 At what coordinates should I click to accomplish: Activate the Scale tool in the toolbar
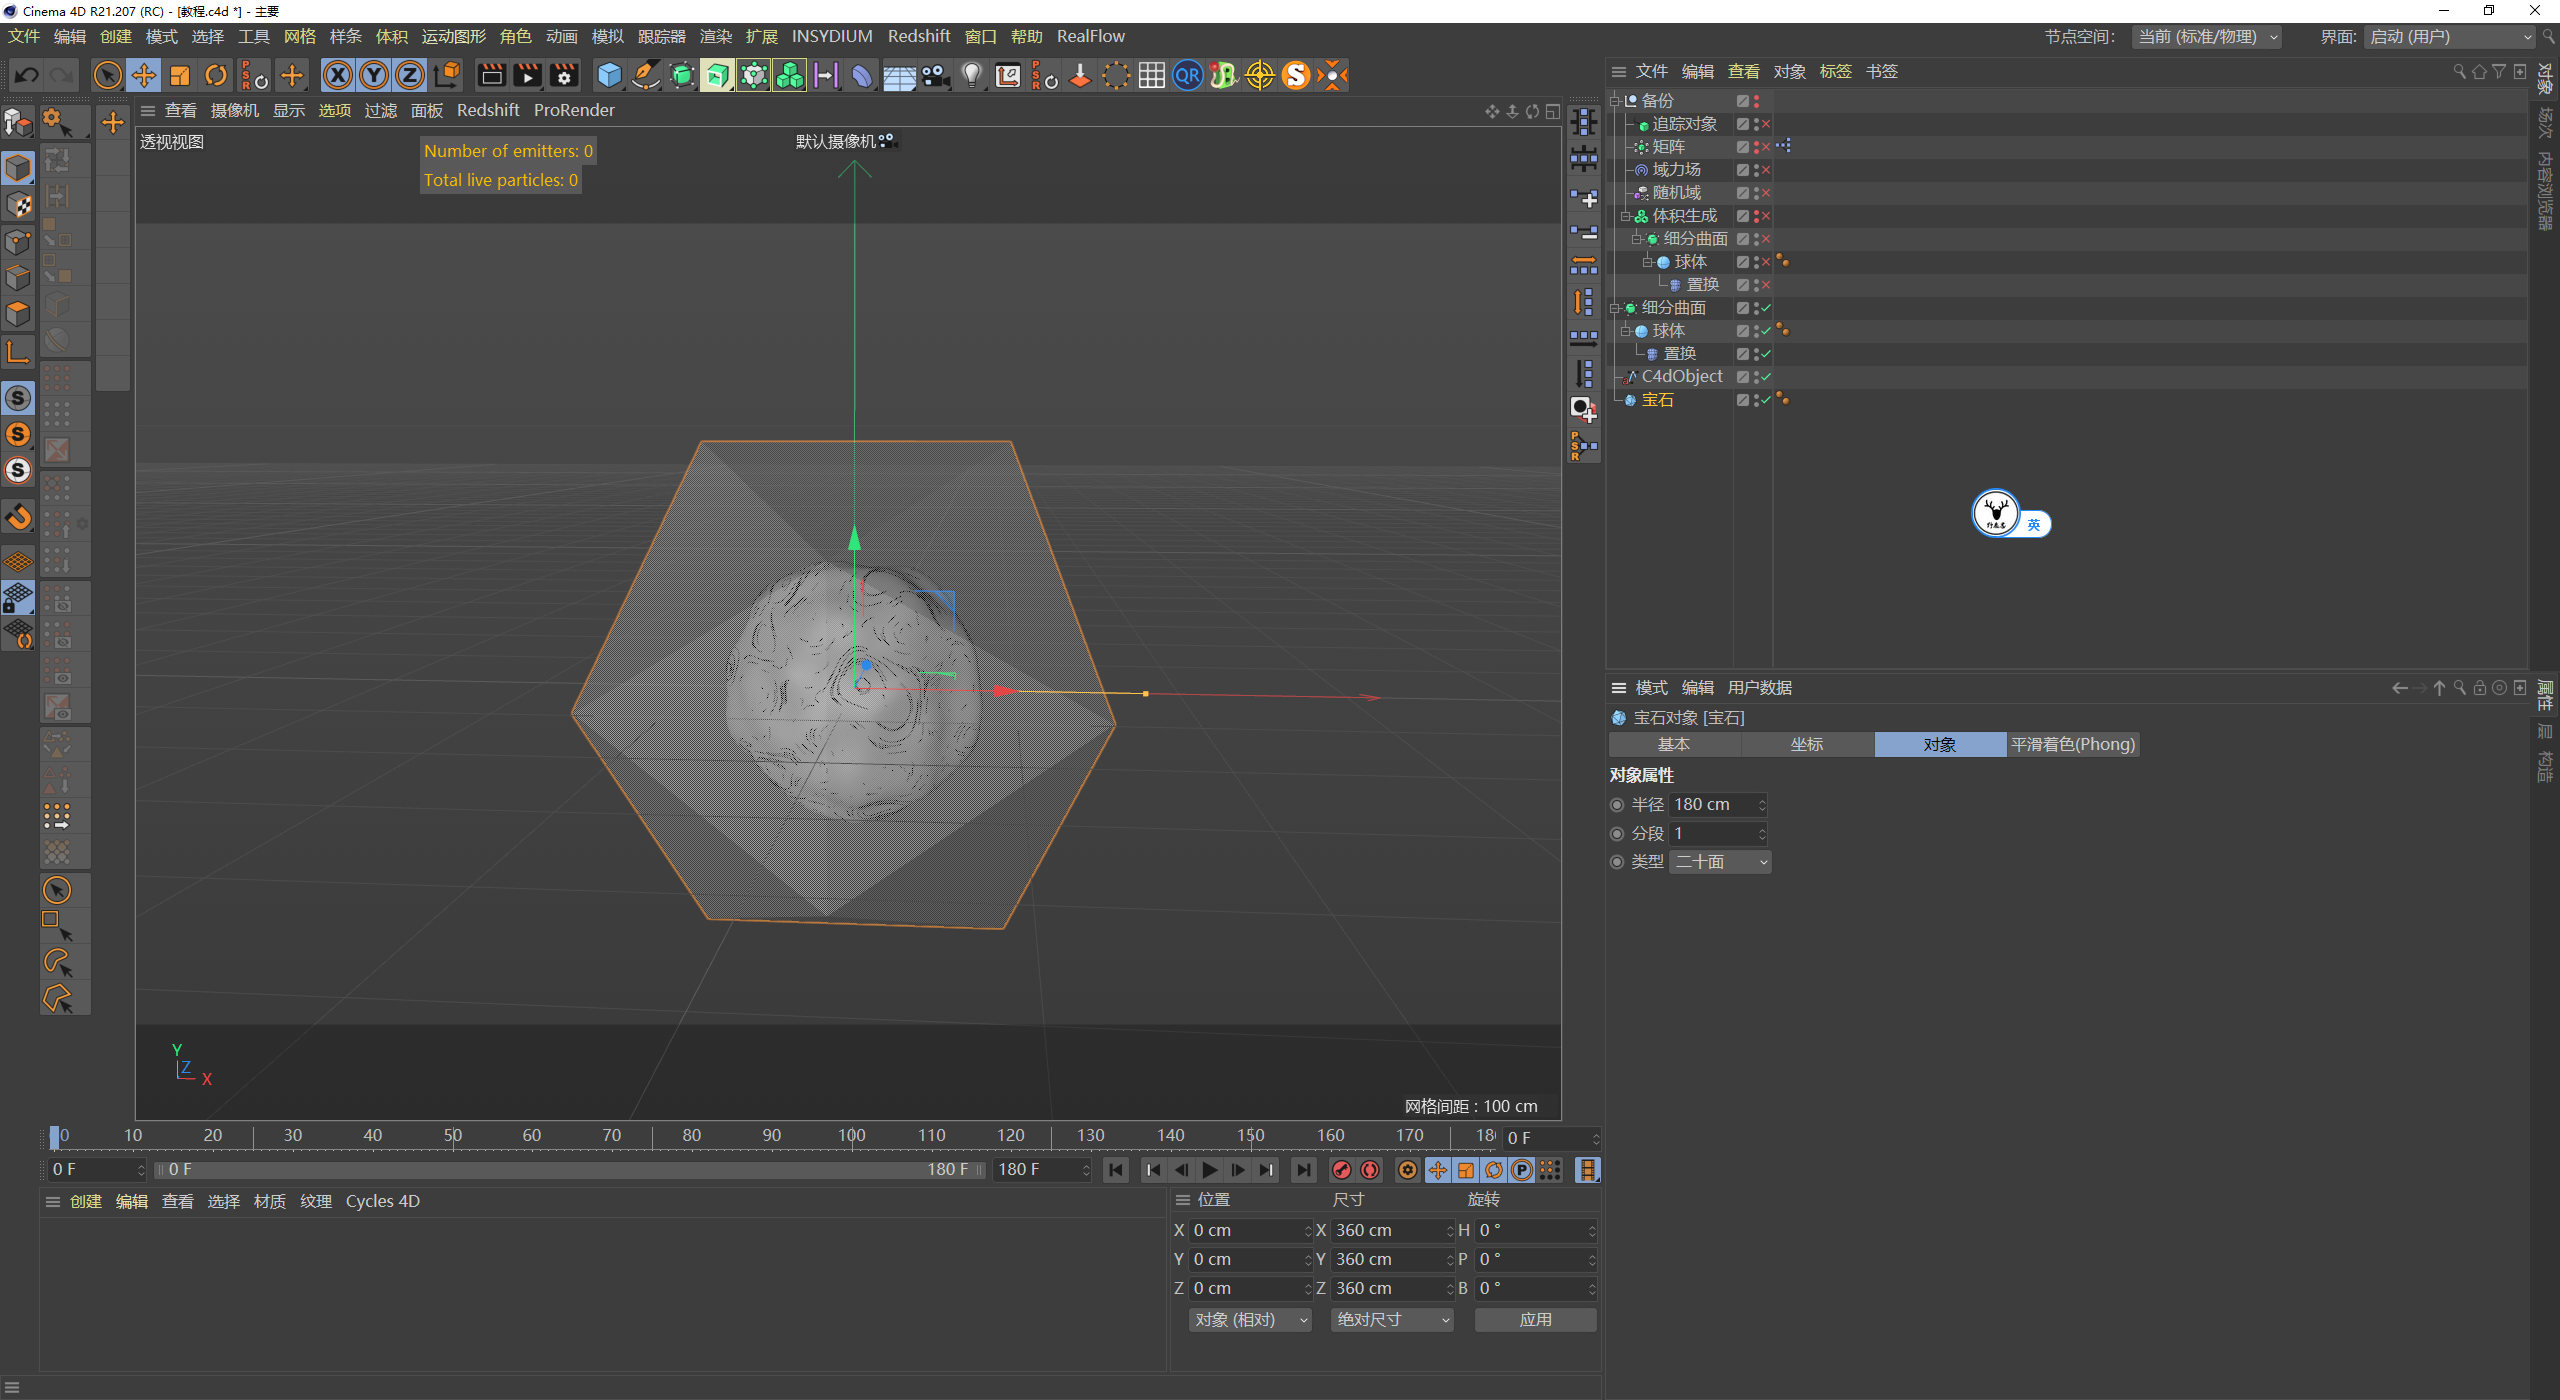(x=180, y=75)
